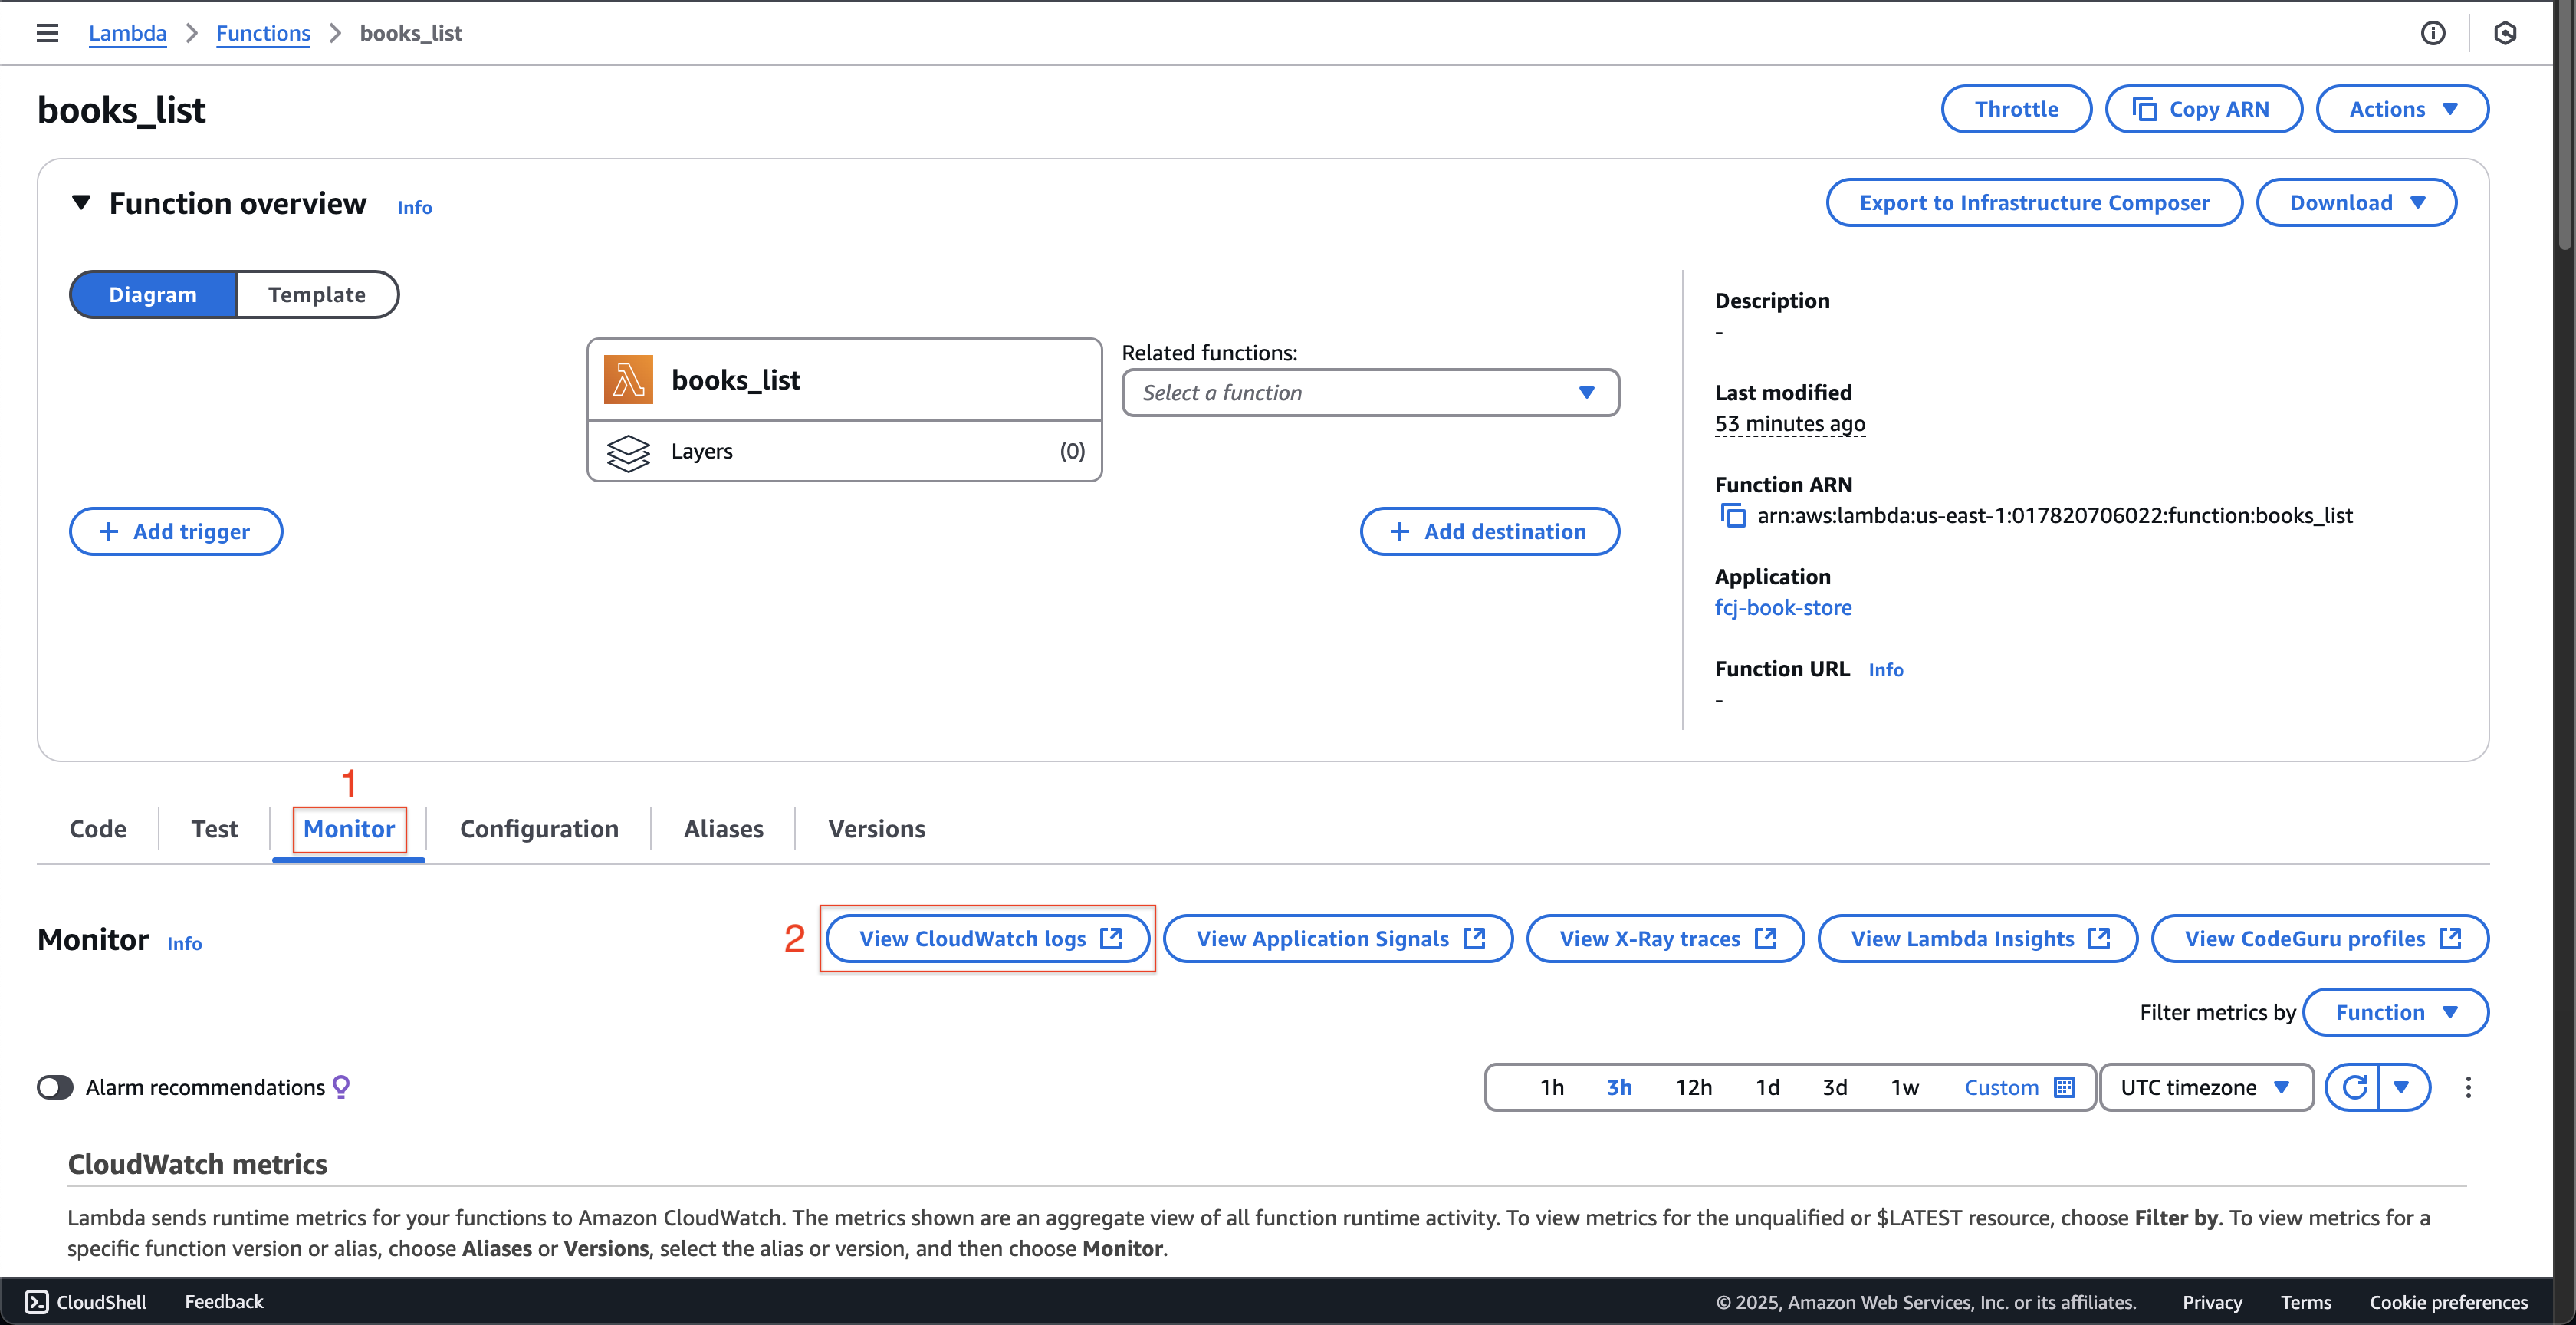Click the Throttle button

(x=2016, y=109)
